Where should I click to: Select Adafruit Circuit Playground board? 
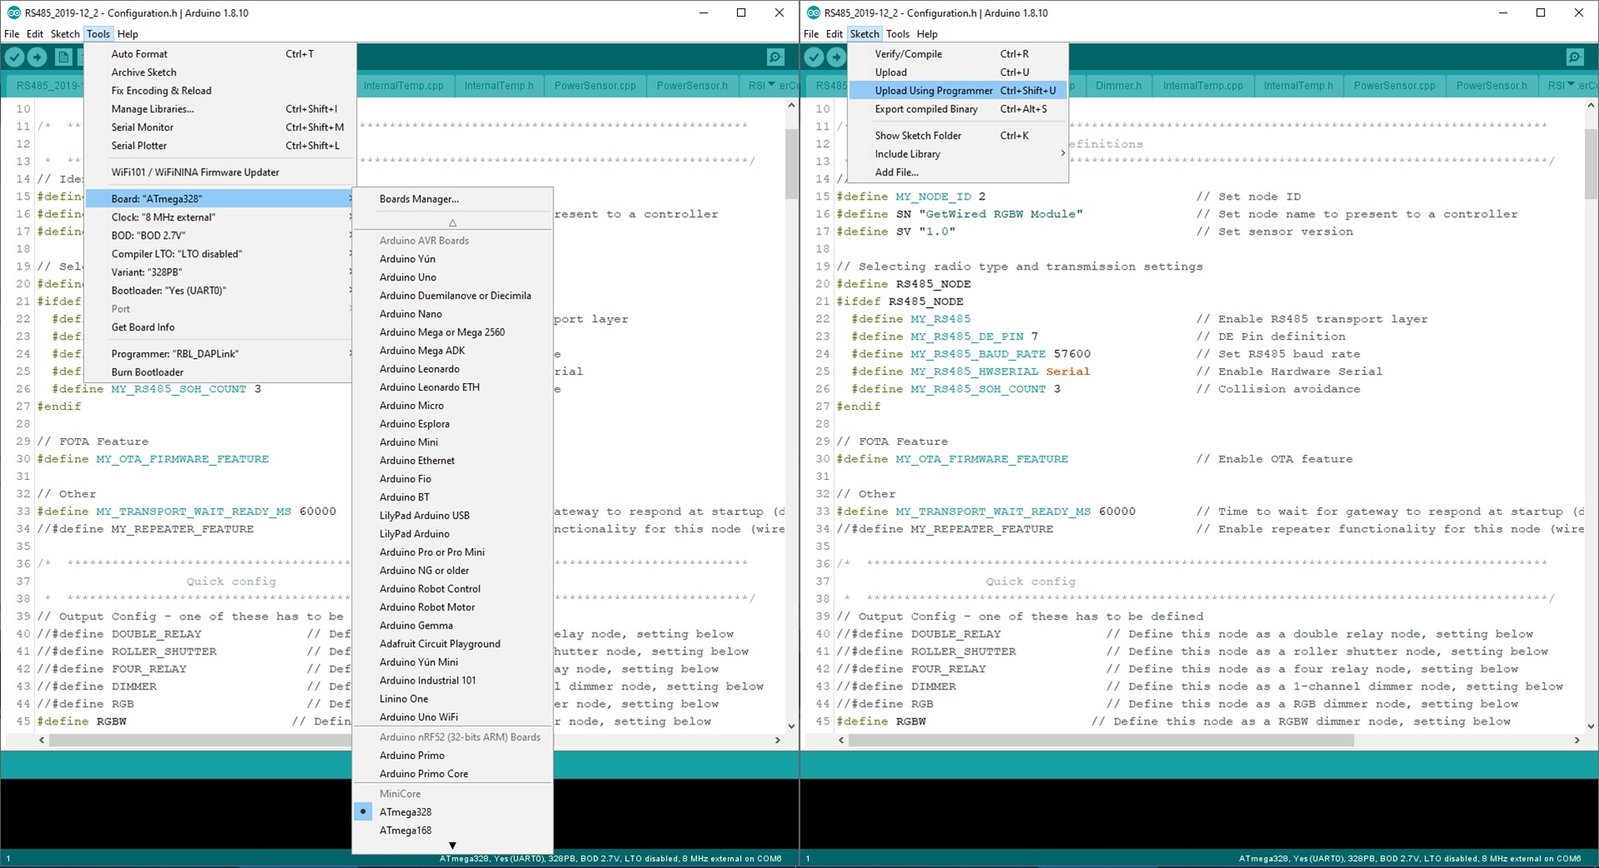[453, 644]
